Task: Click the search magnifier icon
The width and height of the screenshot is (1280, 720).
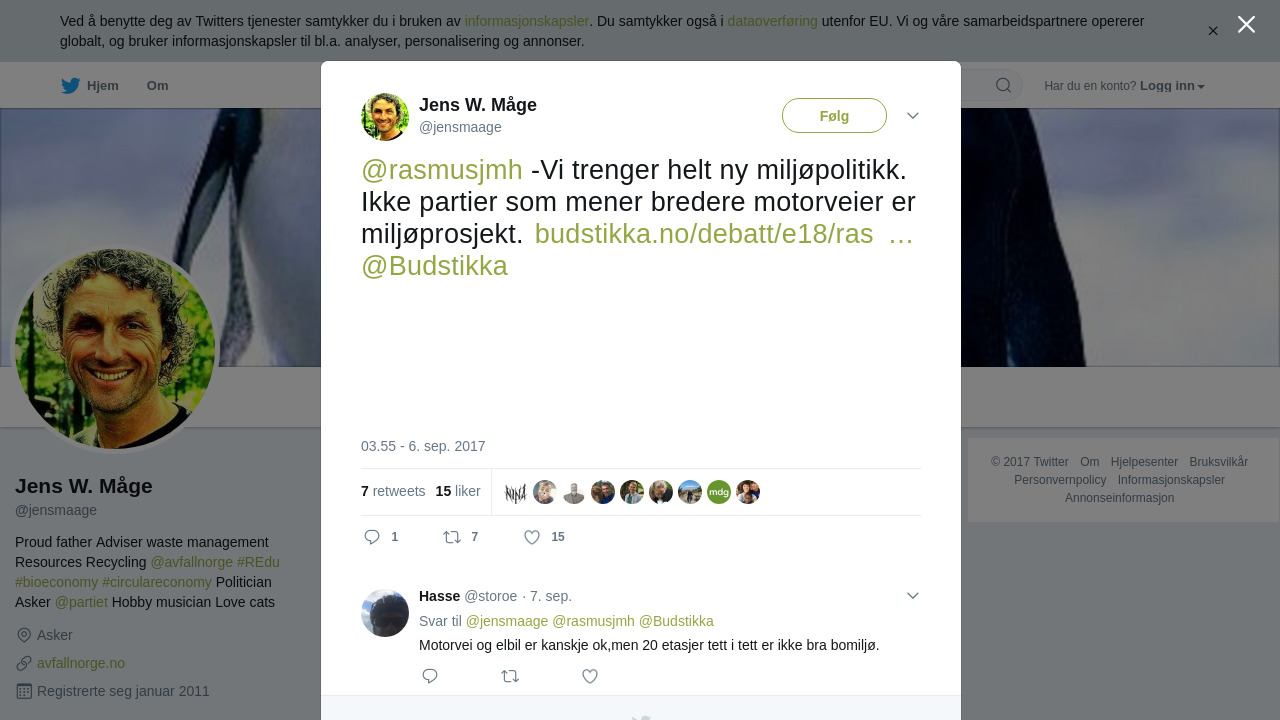Action: [x=1003, y=86]
